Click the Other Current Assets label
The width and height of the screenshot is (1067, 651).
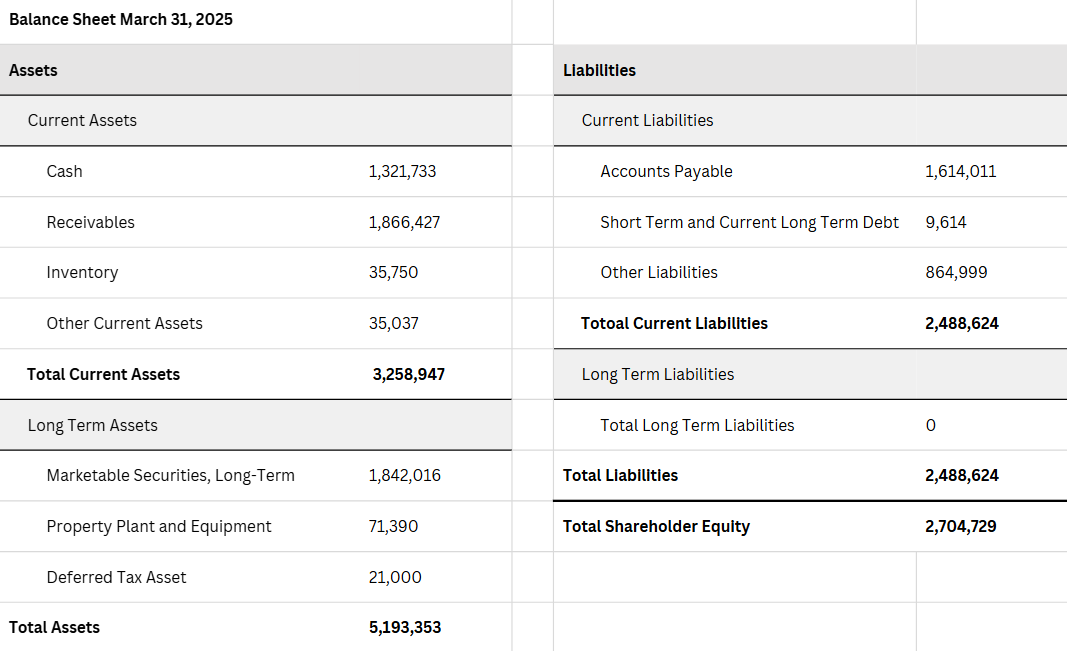pos(125,324)
